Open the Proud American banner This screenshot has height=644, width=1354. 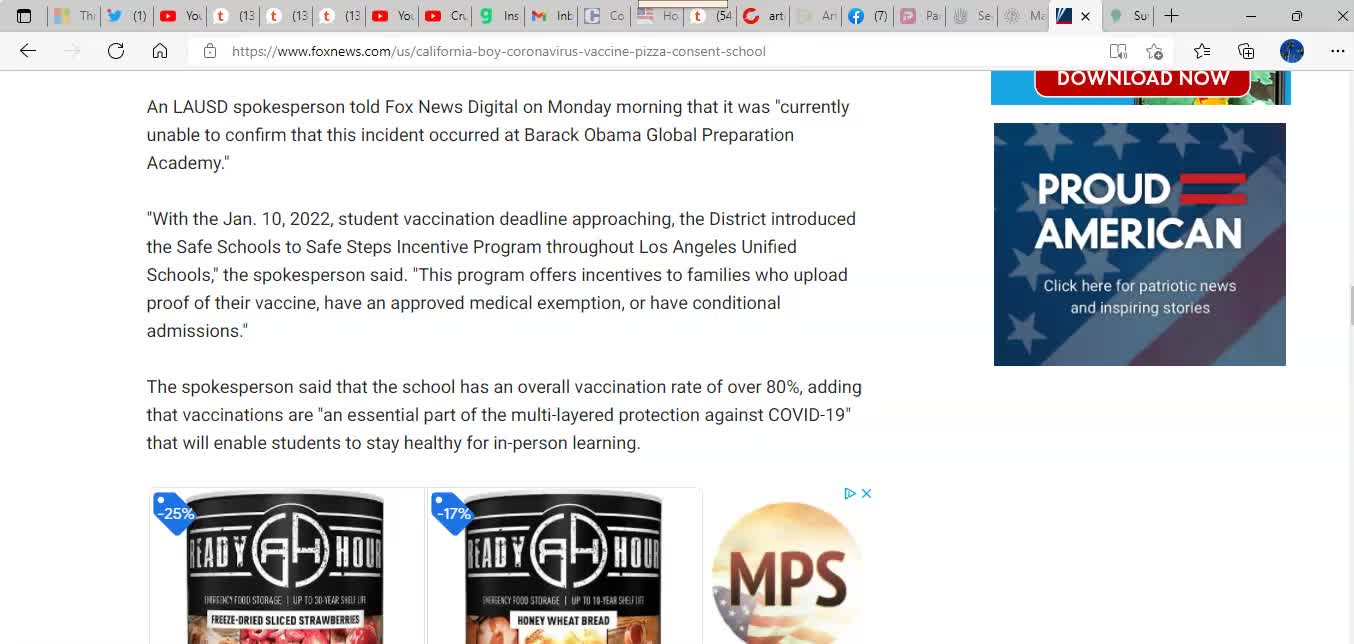tap(1140, 244)
